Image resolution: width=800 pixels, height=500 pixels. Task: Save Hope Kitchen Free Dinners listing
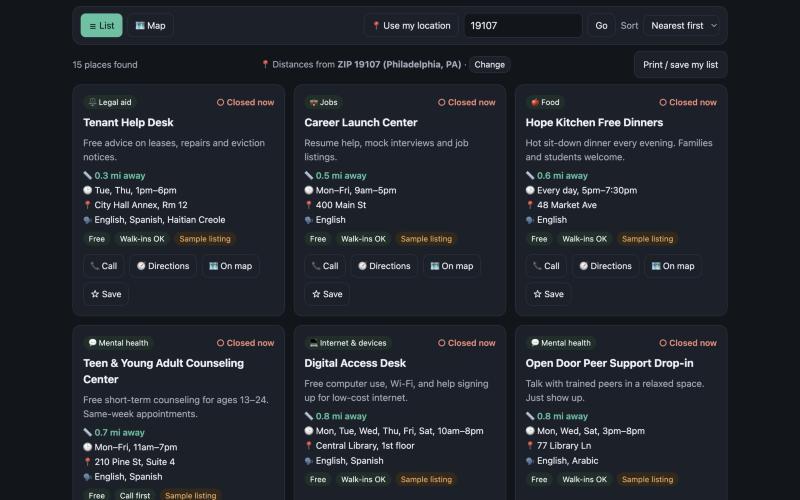549,294
